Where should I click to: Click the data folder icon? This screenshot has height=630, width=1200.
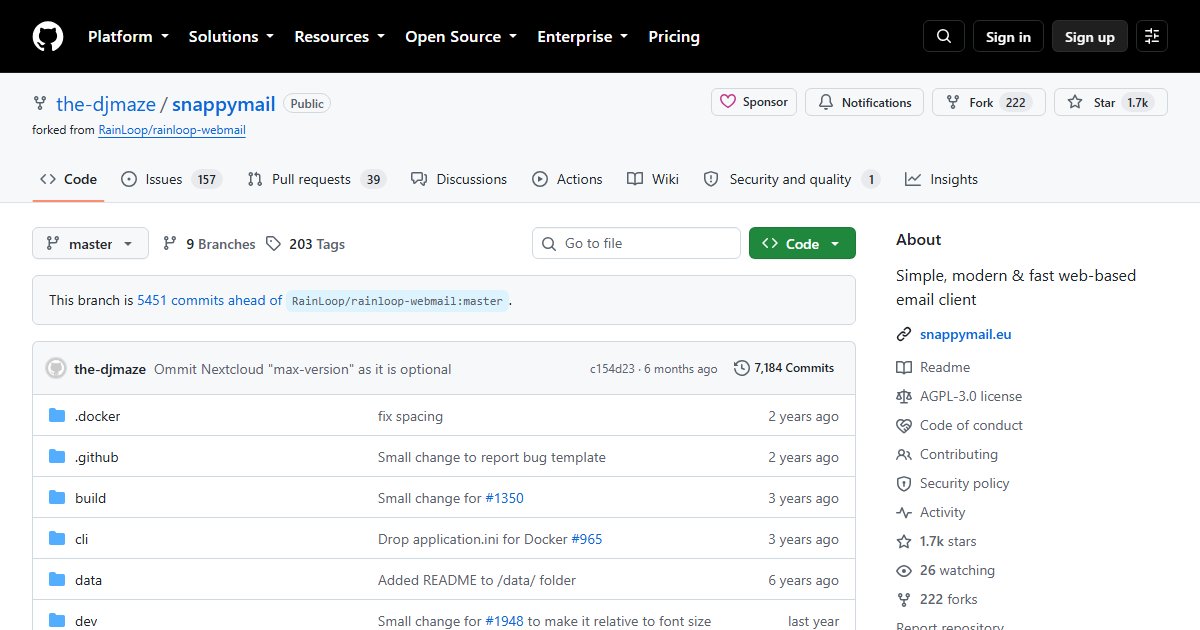tap(57, 580)
